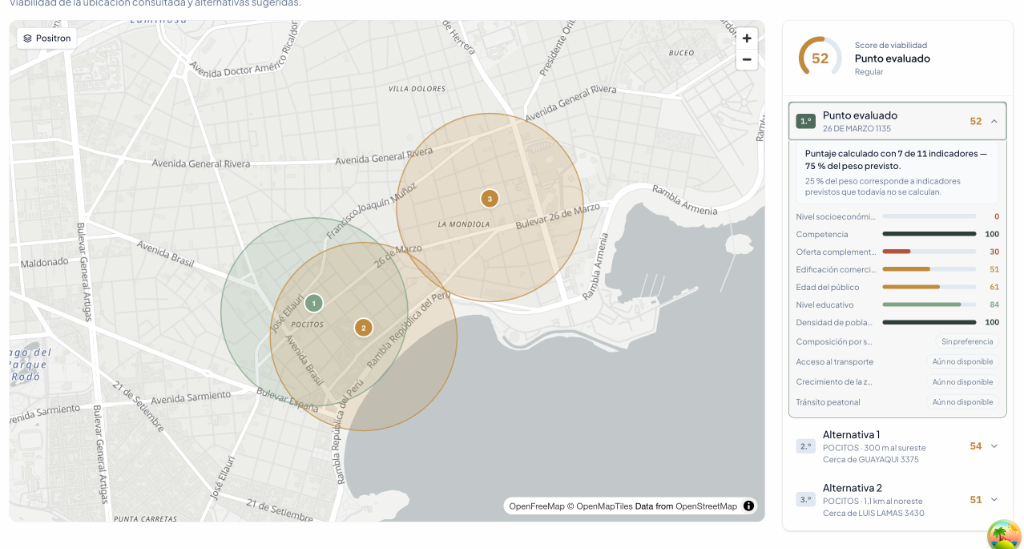The height and width of the screenshot is (549, 1024).
Task: Open the OpenStreetMap attribution link
Action: (x=706, y=506)
